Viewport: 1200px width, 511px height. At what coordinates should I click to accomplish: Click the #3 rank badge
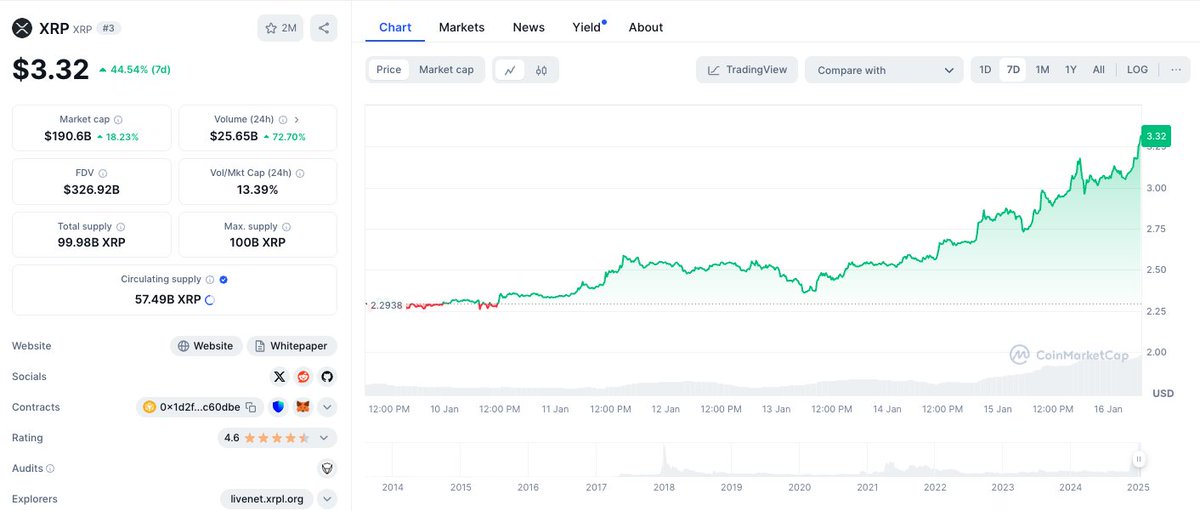[x=109, y=28]
